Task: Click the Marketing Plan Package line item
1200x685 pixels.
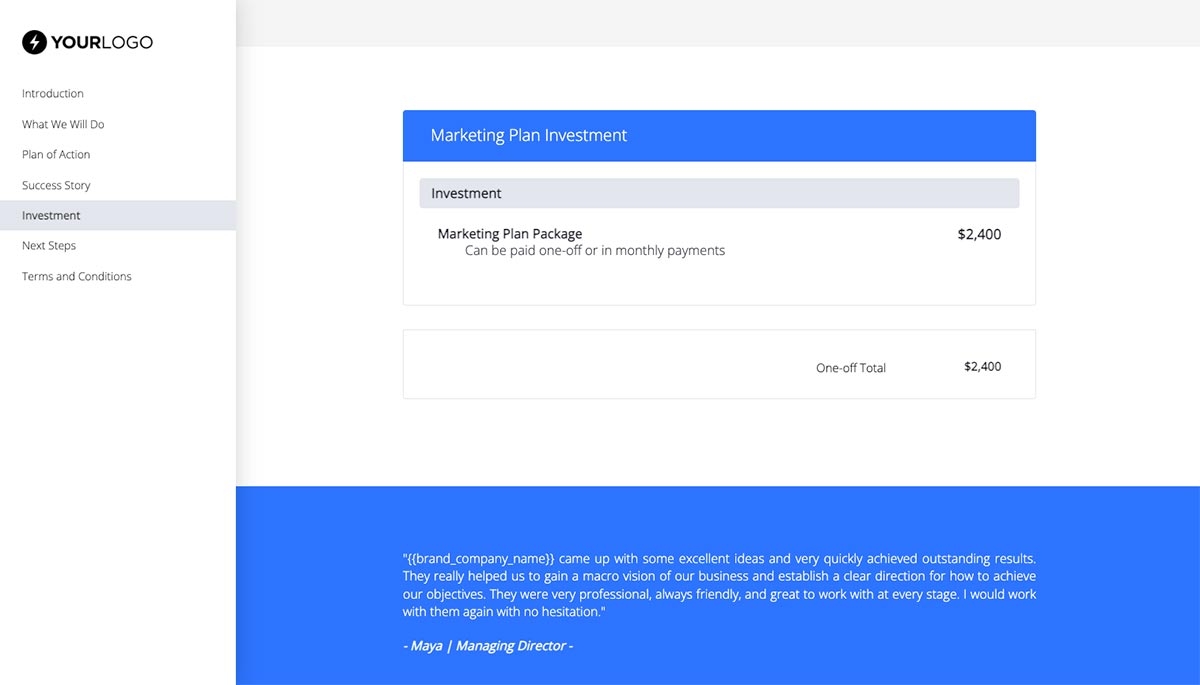Action: (x=509, y=233)
